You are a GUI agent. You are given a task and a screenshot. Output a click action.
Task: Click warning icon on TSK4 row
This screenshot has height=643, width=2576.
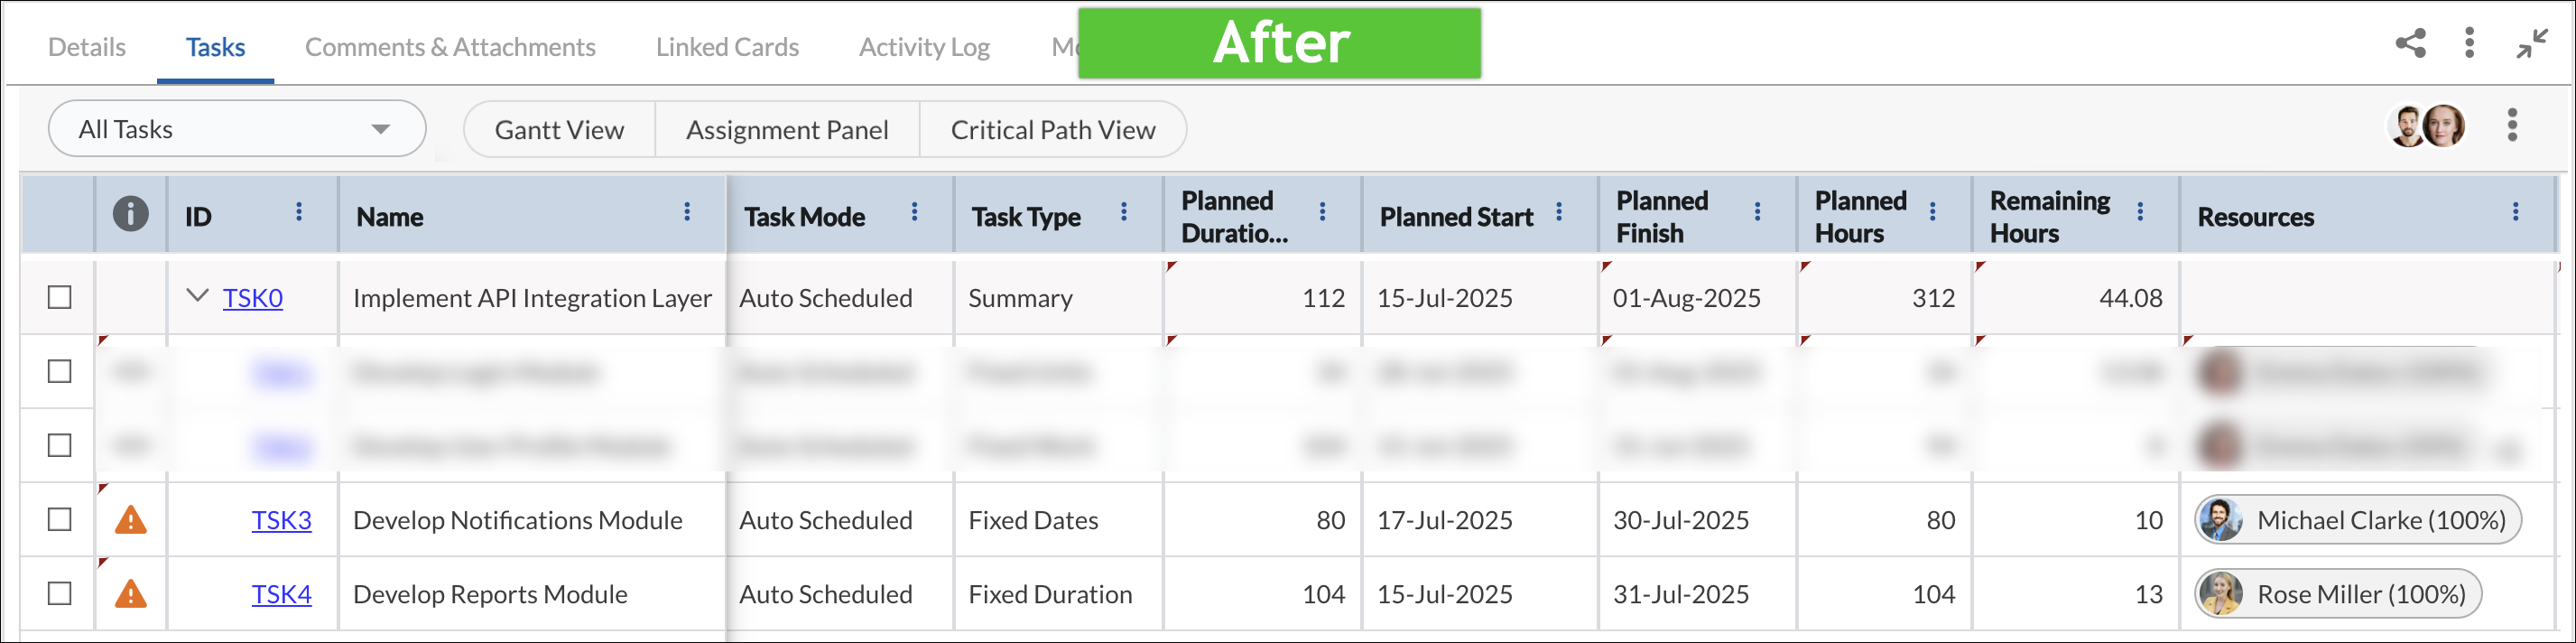[131, 594]
